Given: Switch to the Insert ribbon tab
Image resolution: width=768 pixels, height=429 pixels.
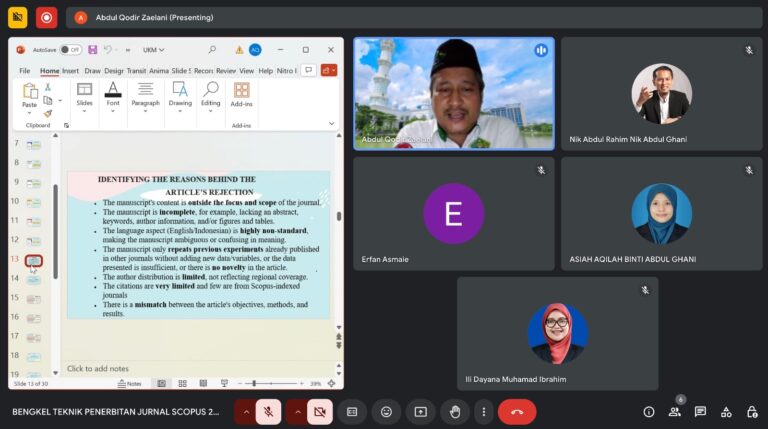Looking at the screenshot, I should pyautogui.click(x=70, y=71).
